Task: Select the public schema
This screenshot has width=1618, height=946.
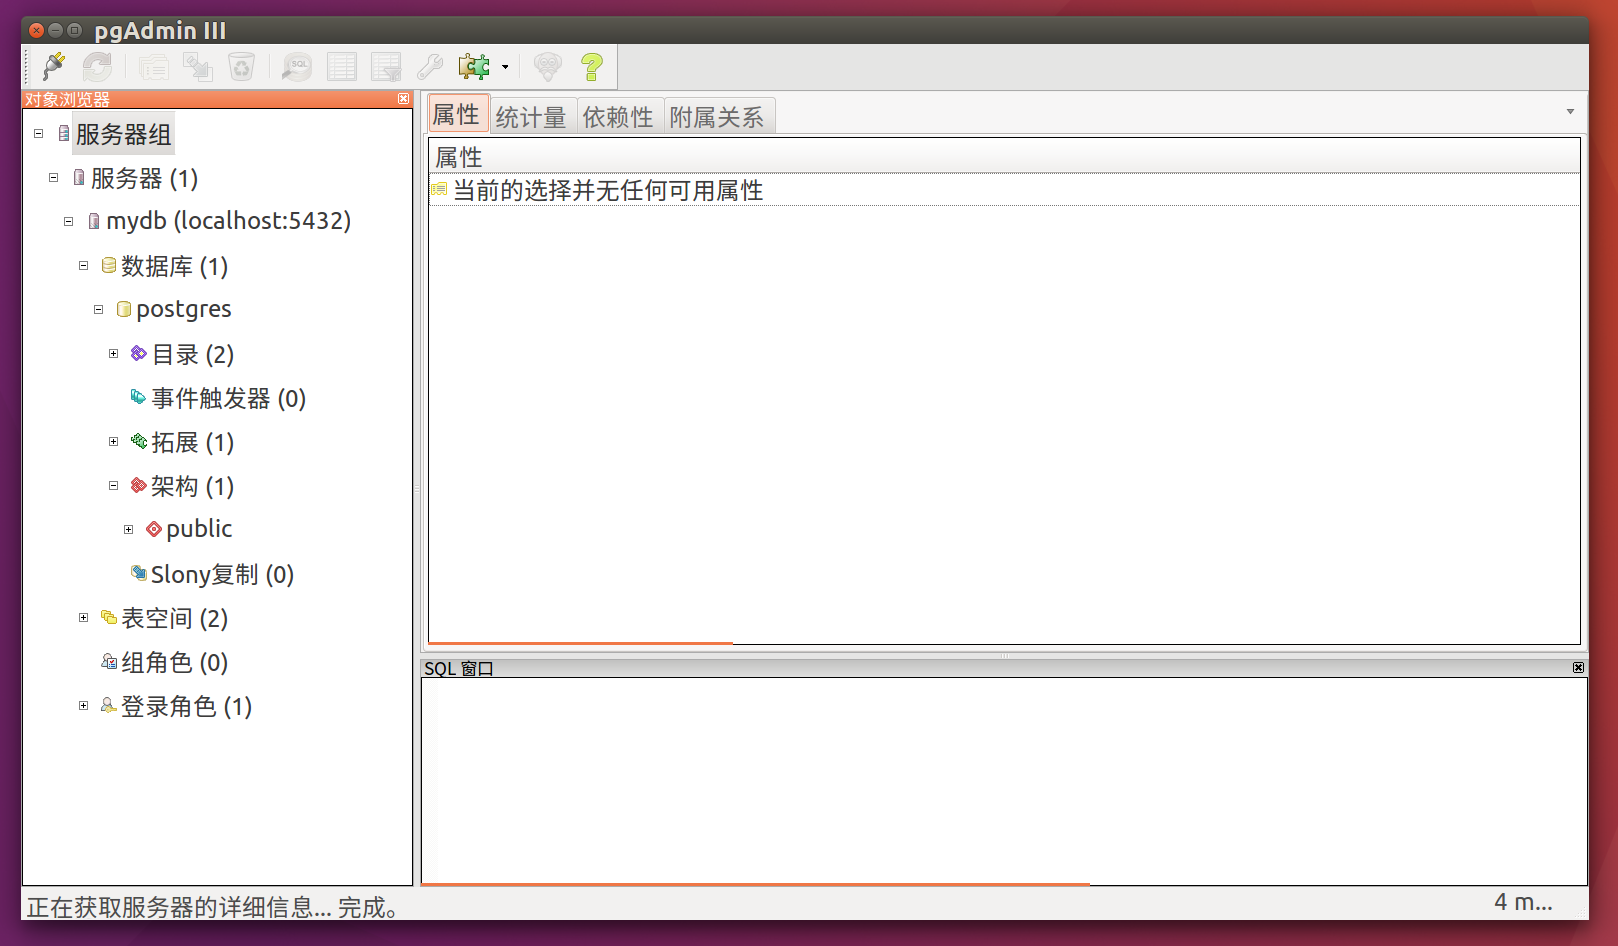Action: click(x=199, y=529)
